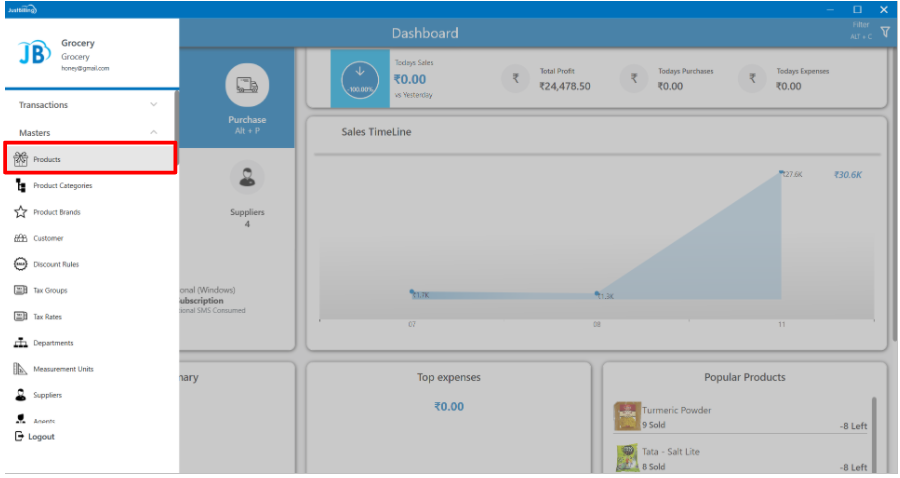
Task: Open Products in the Masters menu
Action: [x=46, y=159]
